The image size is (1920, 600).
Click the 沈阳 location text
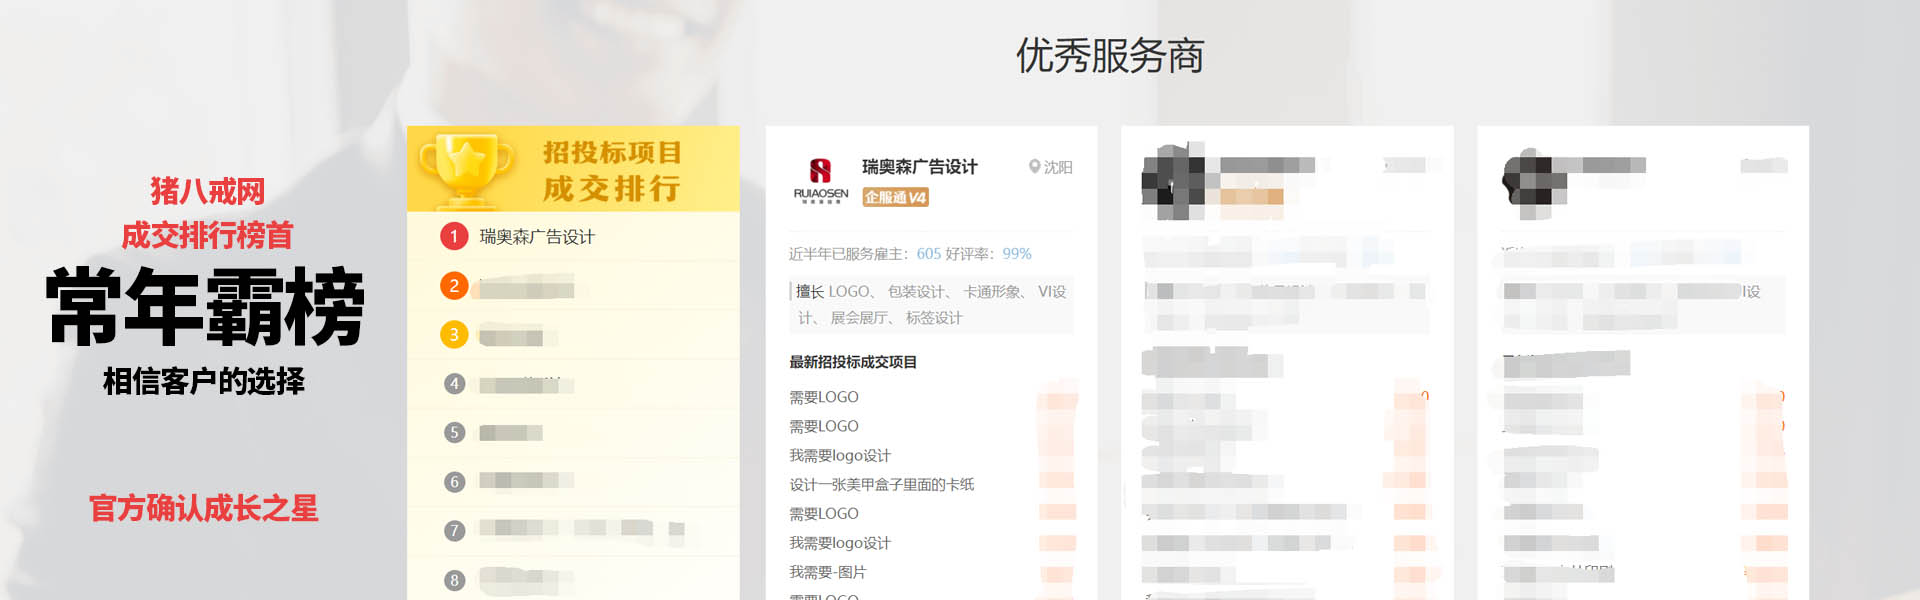coord(1058,167)
